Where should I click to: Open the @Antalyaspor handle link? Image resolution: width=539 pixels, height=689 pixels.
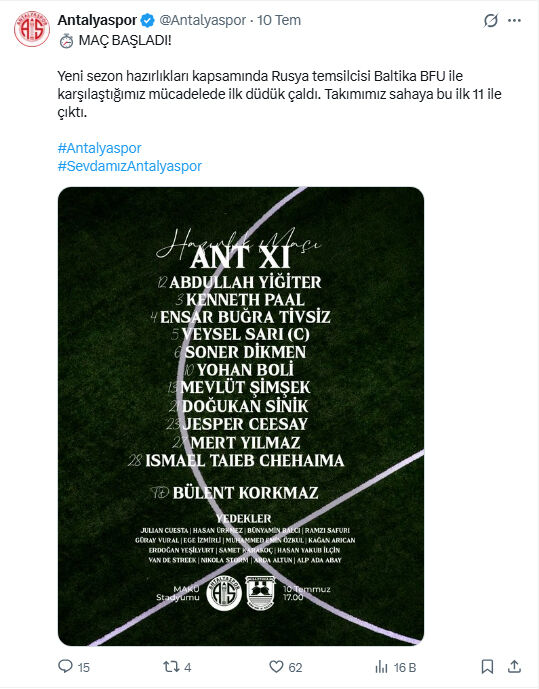[203, 20]
